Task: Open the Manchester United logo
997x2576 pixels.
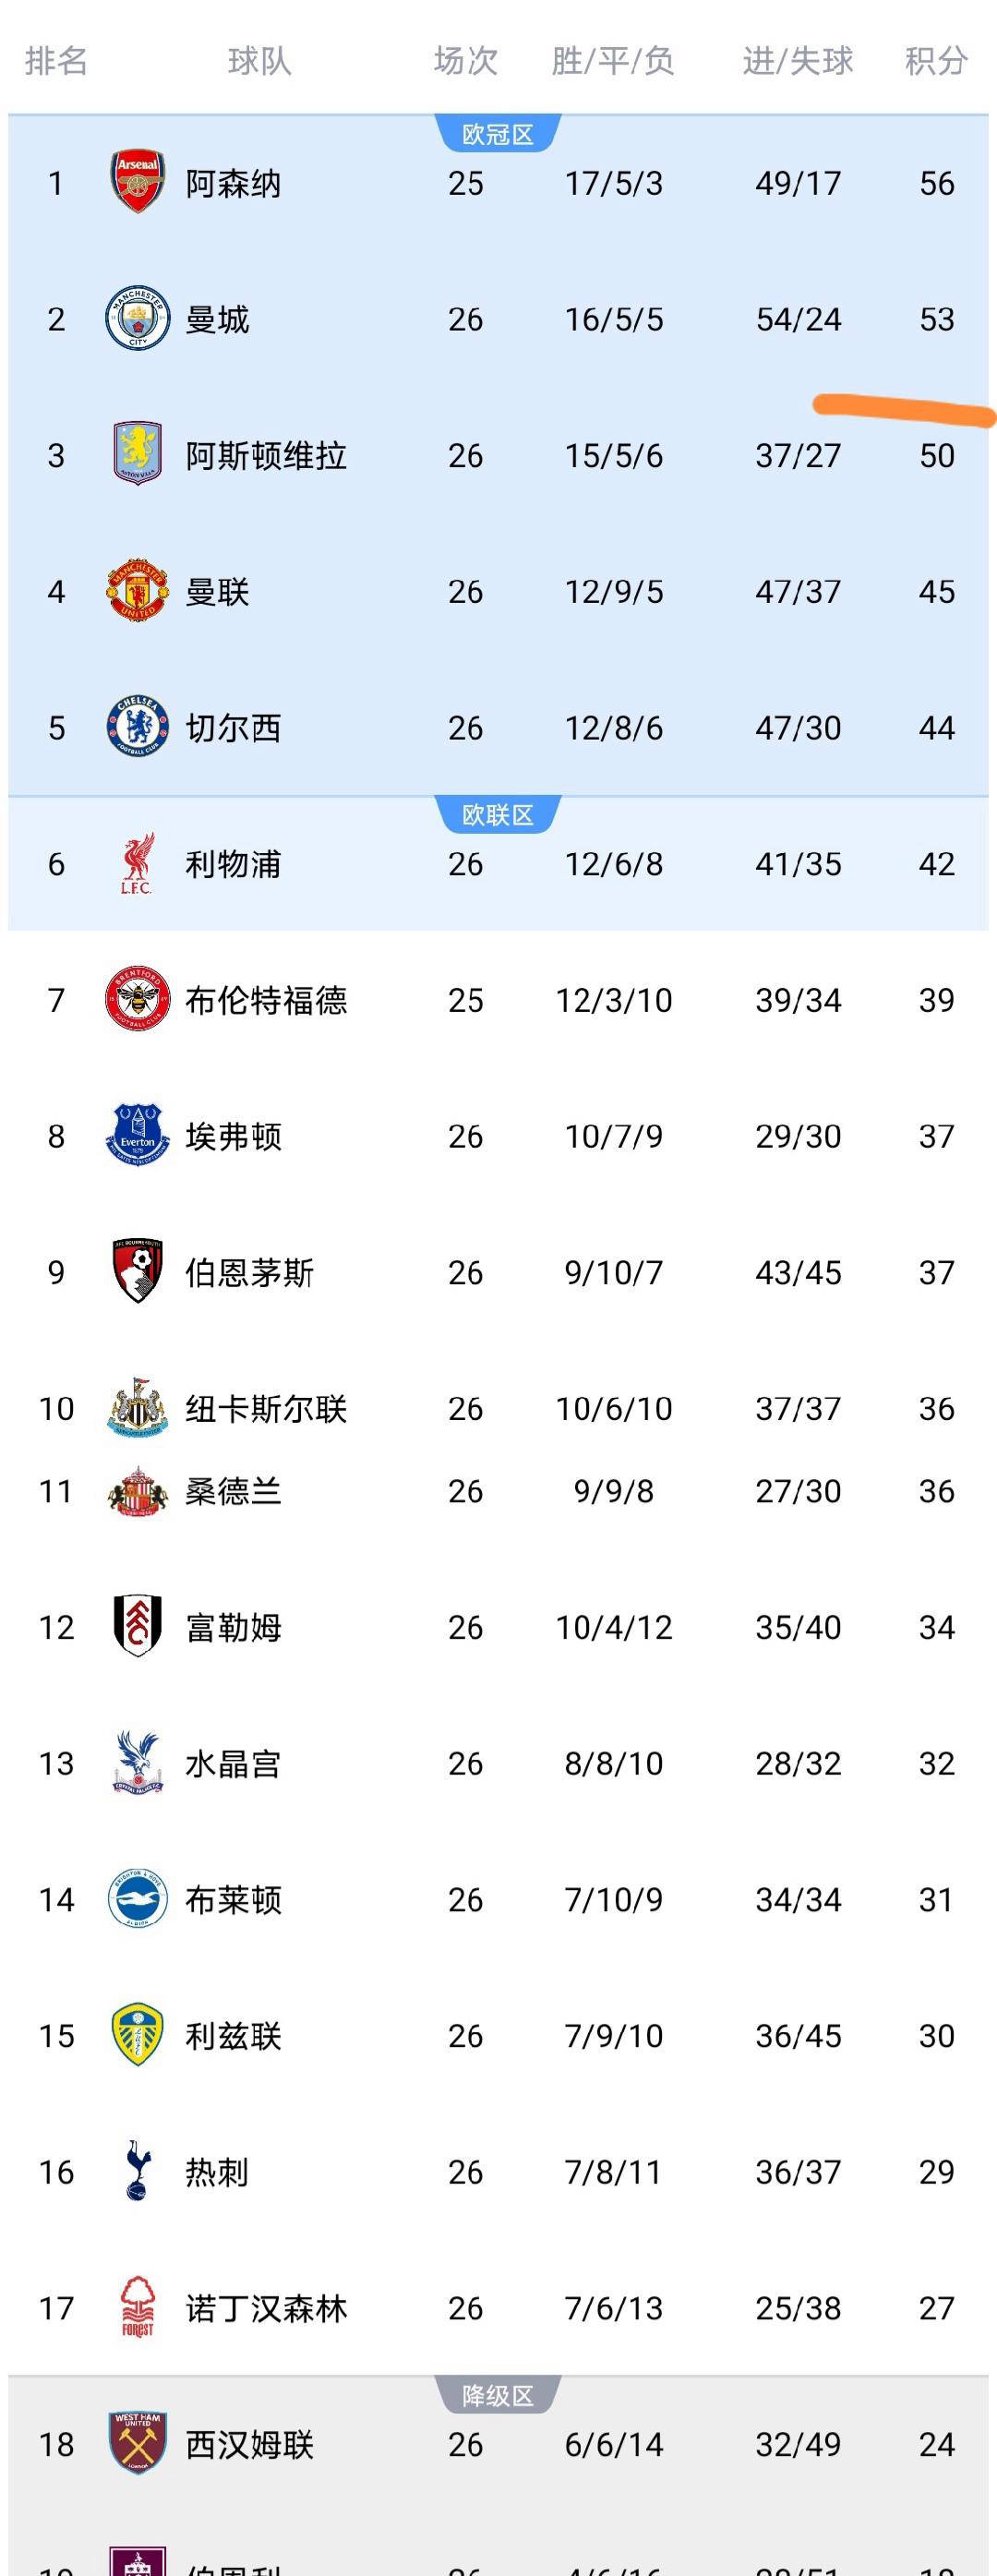Action: (137, 591)
